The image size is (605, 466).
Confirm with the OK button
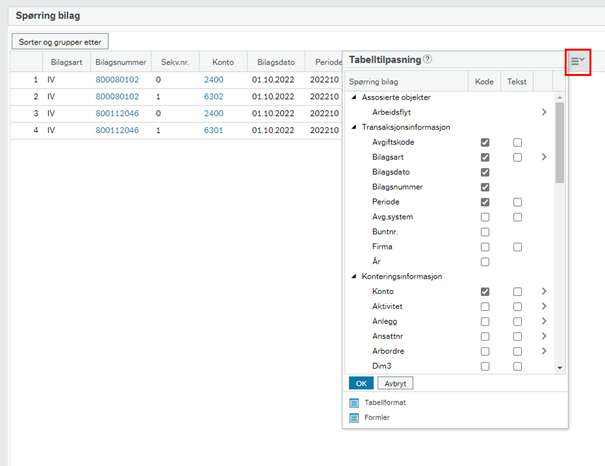pos(361,383)
